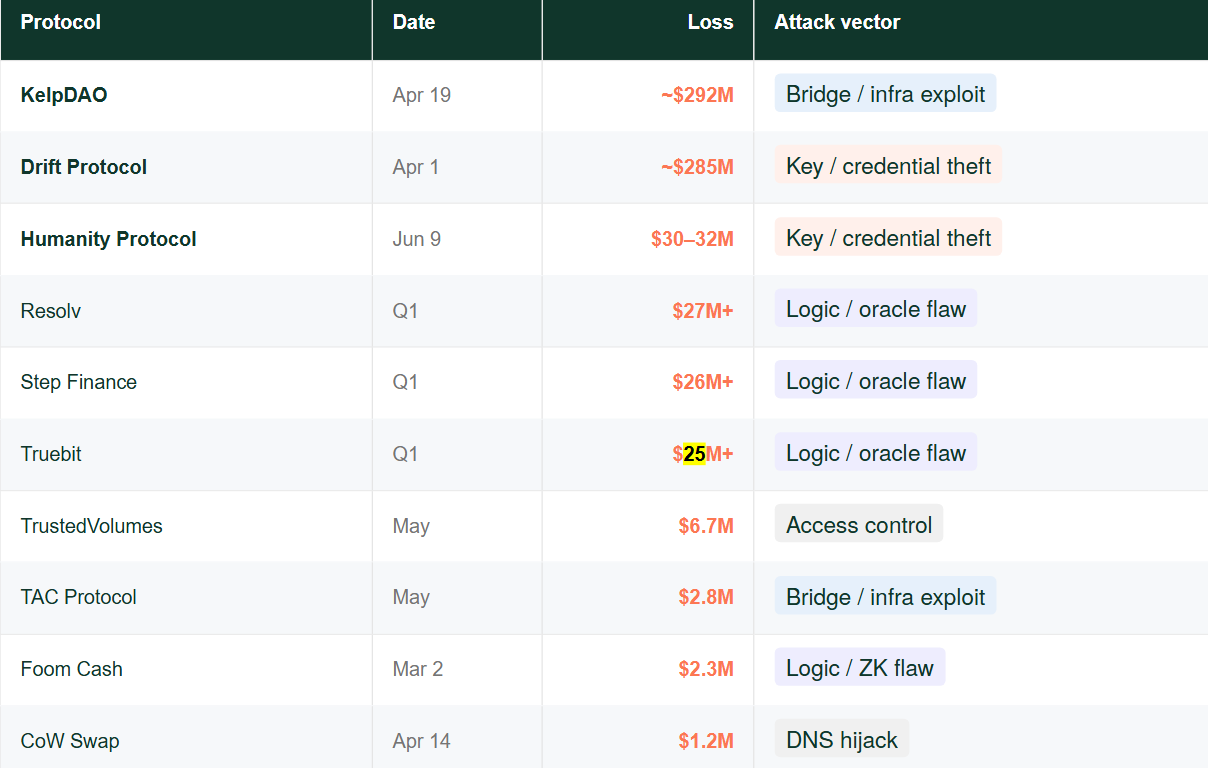Click Truebit's Logic / oracle flaw tag
1208x768 pixels.
coord(876,453)
